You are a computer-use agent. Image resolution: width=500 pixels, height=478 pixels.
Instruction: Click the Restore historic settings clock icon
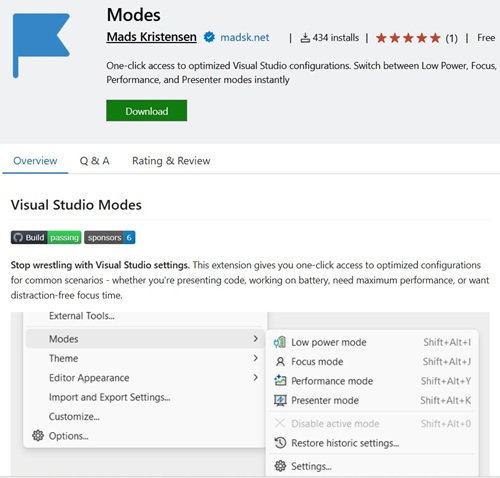tap(280, 443)
